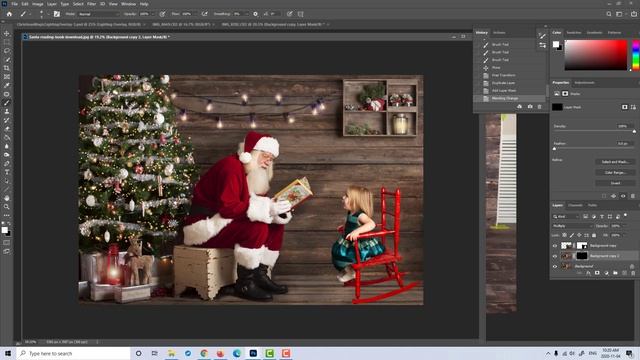Toggle lock image pixels brush icon
This screenshot has height=360, width=640.
pos(572,235)
